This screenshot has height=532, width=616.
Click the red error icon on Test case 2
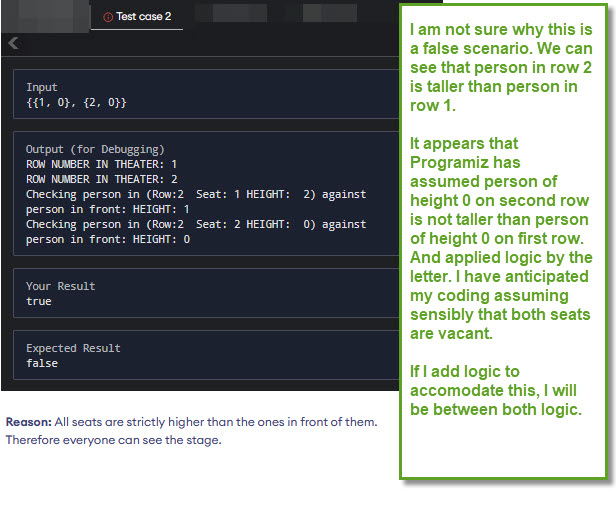pyautogui.click(x=108, y=16)
